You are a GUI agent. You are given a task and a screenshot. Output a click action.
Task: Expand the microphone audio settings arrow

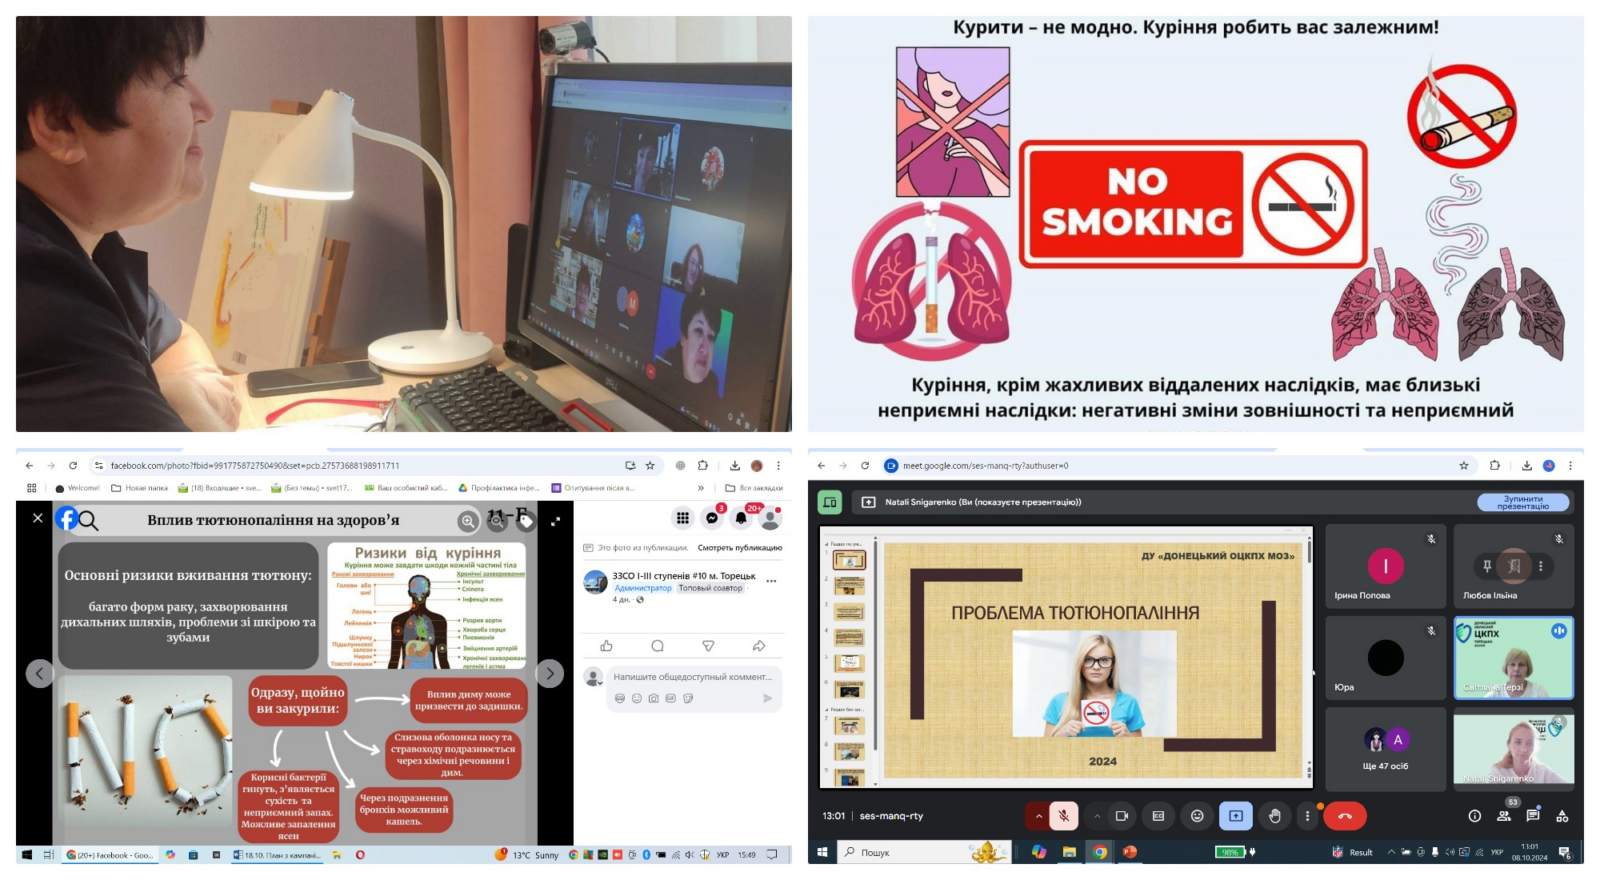pyautogui.click(x=1039, y=816)
